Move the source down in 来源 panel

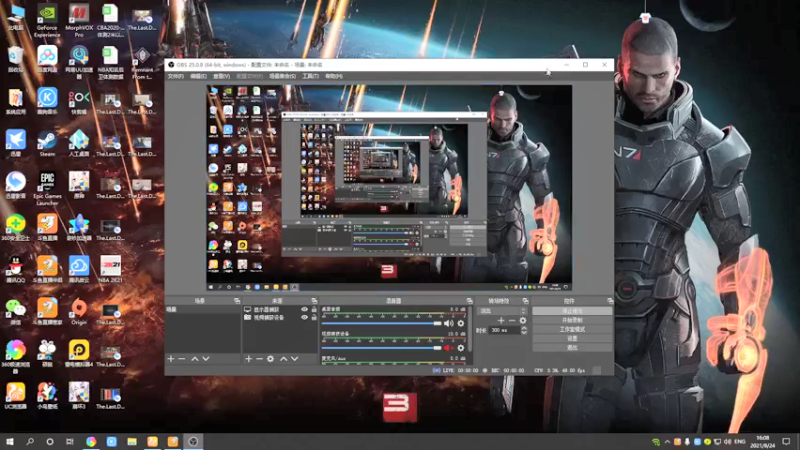click(x=294, y=359)
